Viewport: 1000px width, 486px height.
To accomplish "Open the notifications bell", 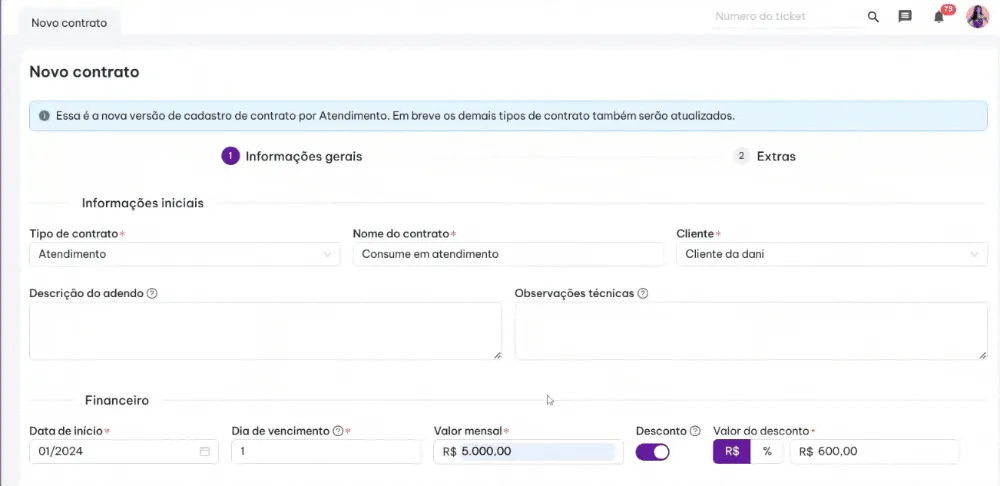I will point(938,17).
